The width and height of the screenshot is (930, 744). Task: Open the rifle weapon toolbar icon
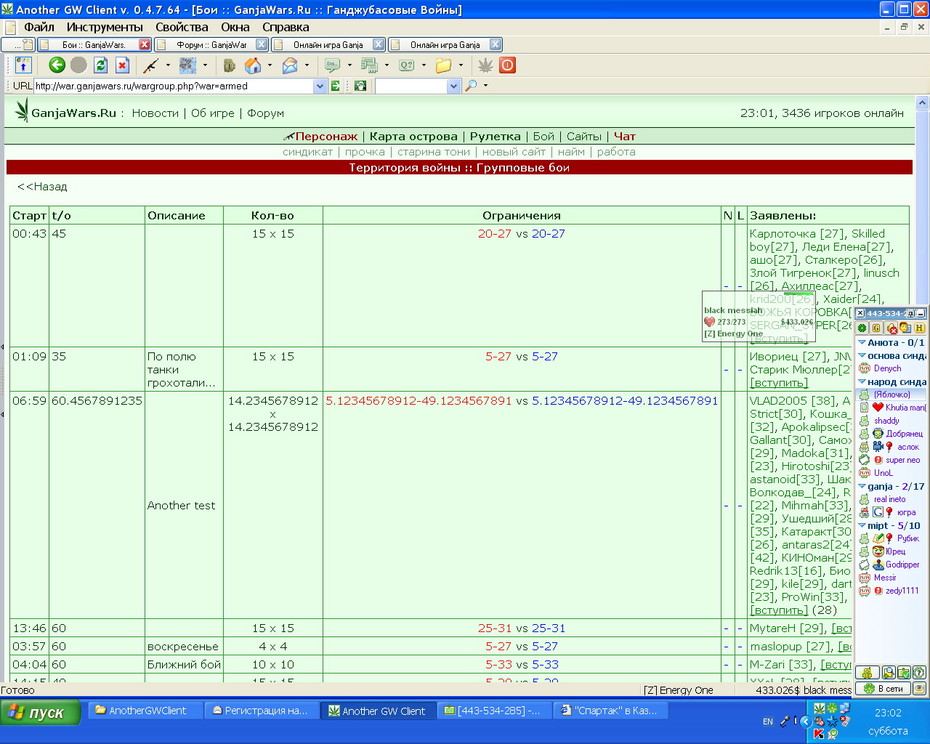click(151, 65)
